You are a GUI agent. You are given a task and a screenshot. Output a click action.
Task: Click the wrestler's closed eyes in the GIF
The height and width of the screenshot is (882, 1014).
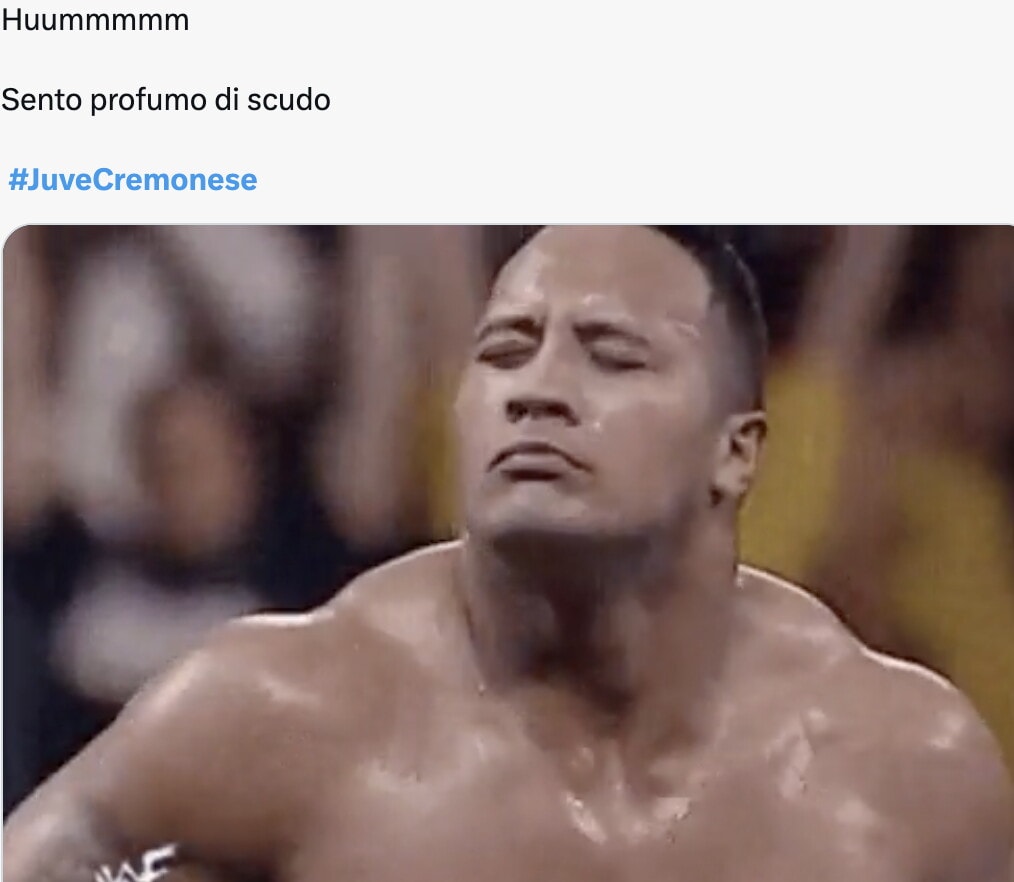point(561,354)
